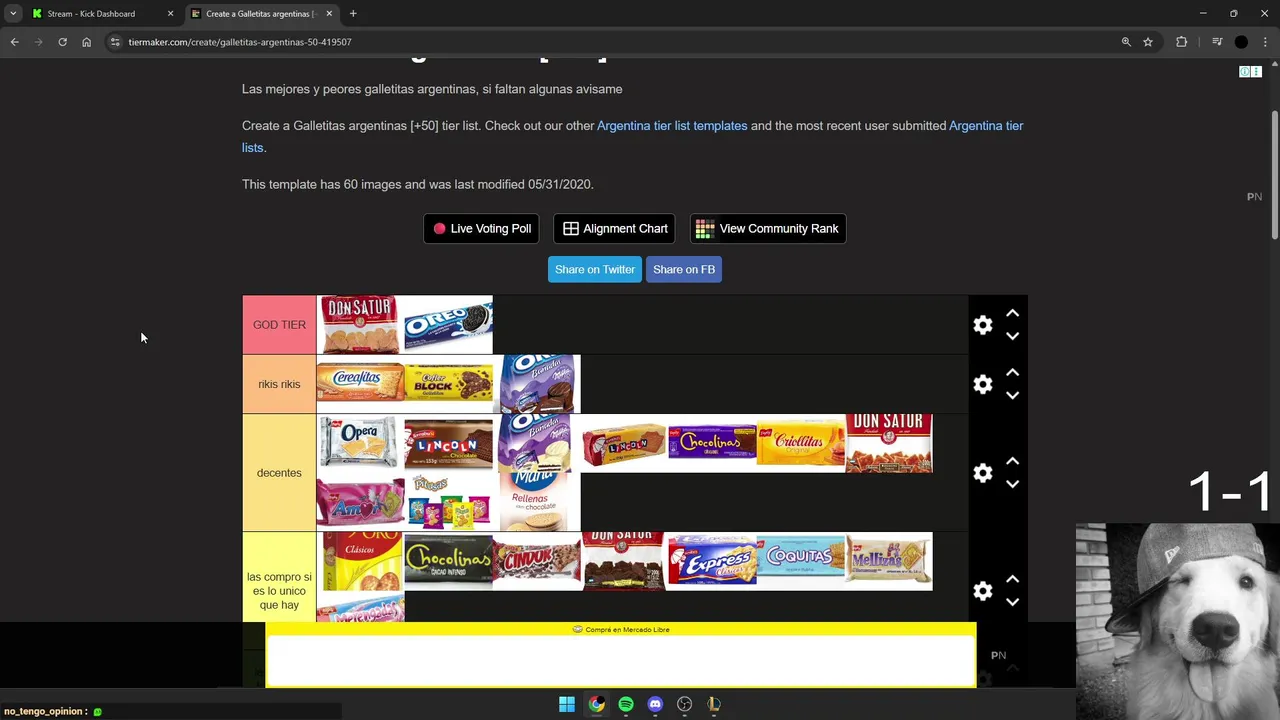Go to browser home page

(x=86, y=42)
